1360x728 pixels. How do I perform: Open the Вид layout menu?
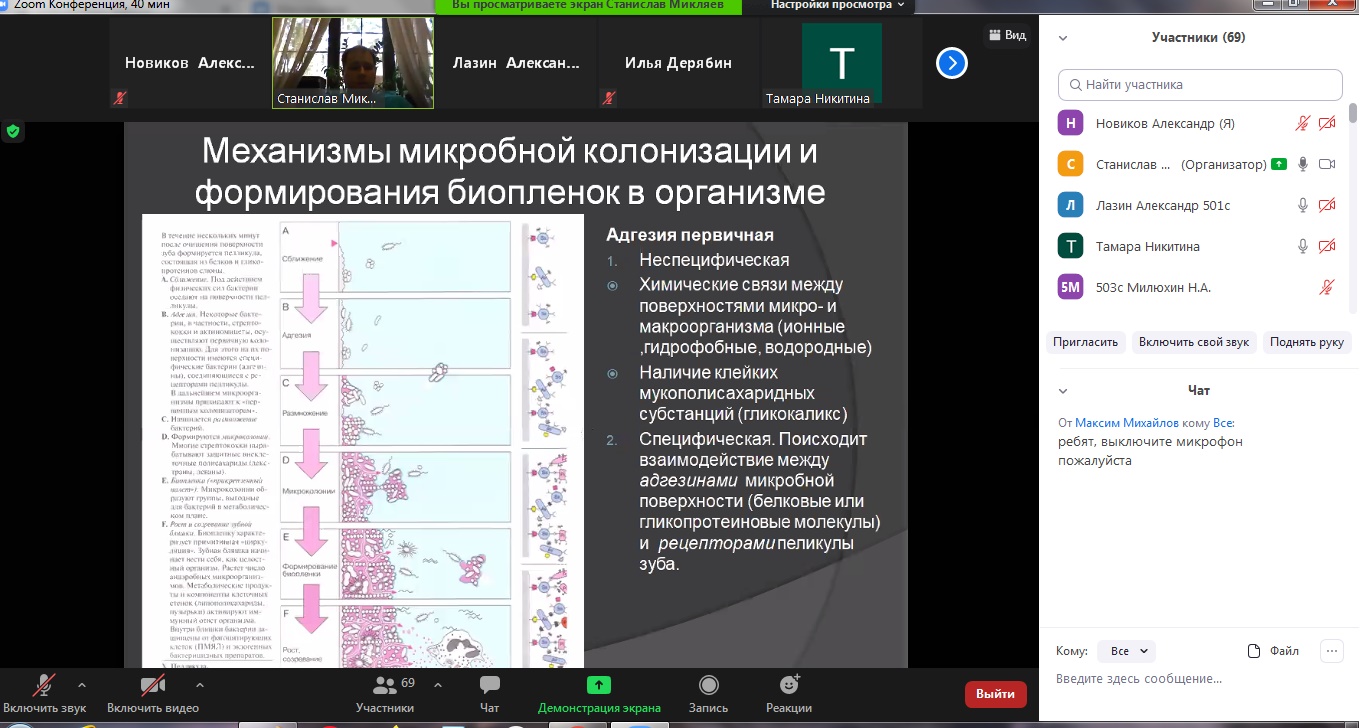(1007, 35)
